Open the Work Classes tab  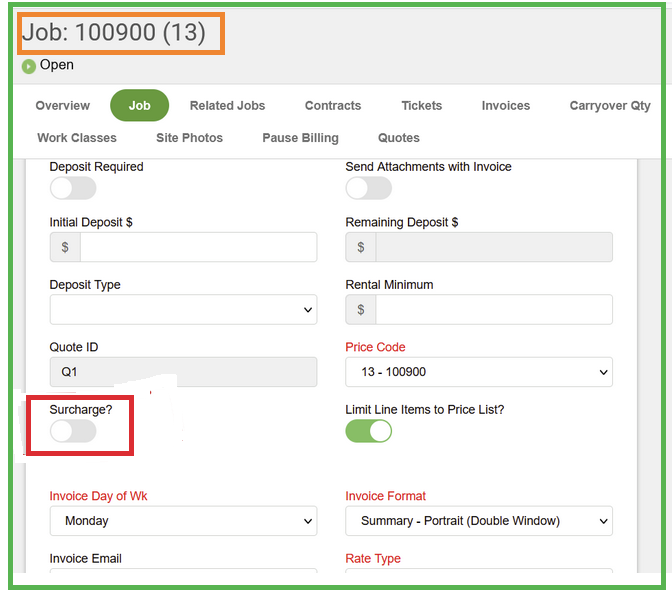[x=77, y=138]
